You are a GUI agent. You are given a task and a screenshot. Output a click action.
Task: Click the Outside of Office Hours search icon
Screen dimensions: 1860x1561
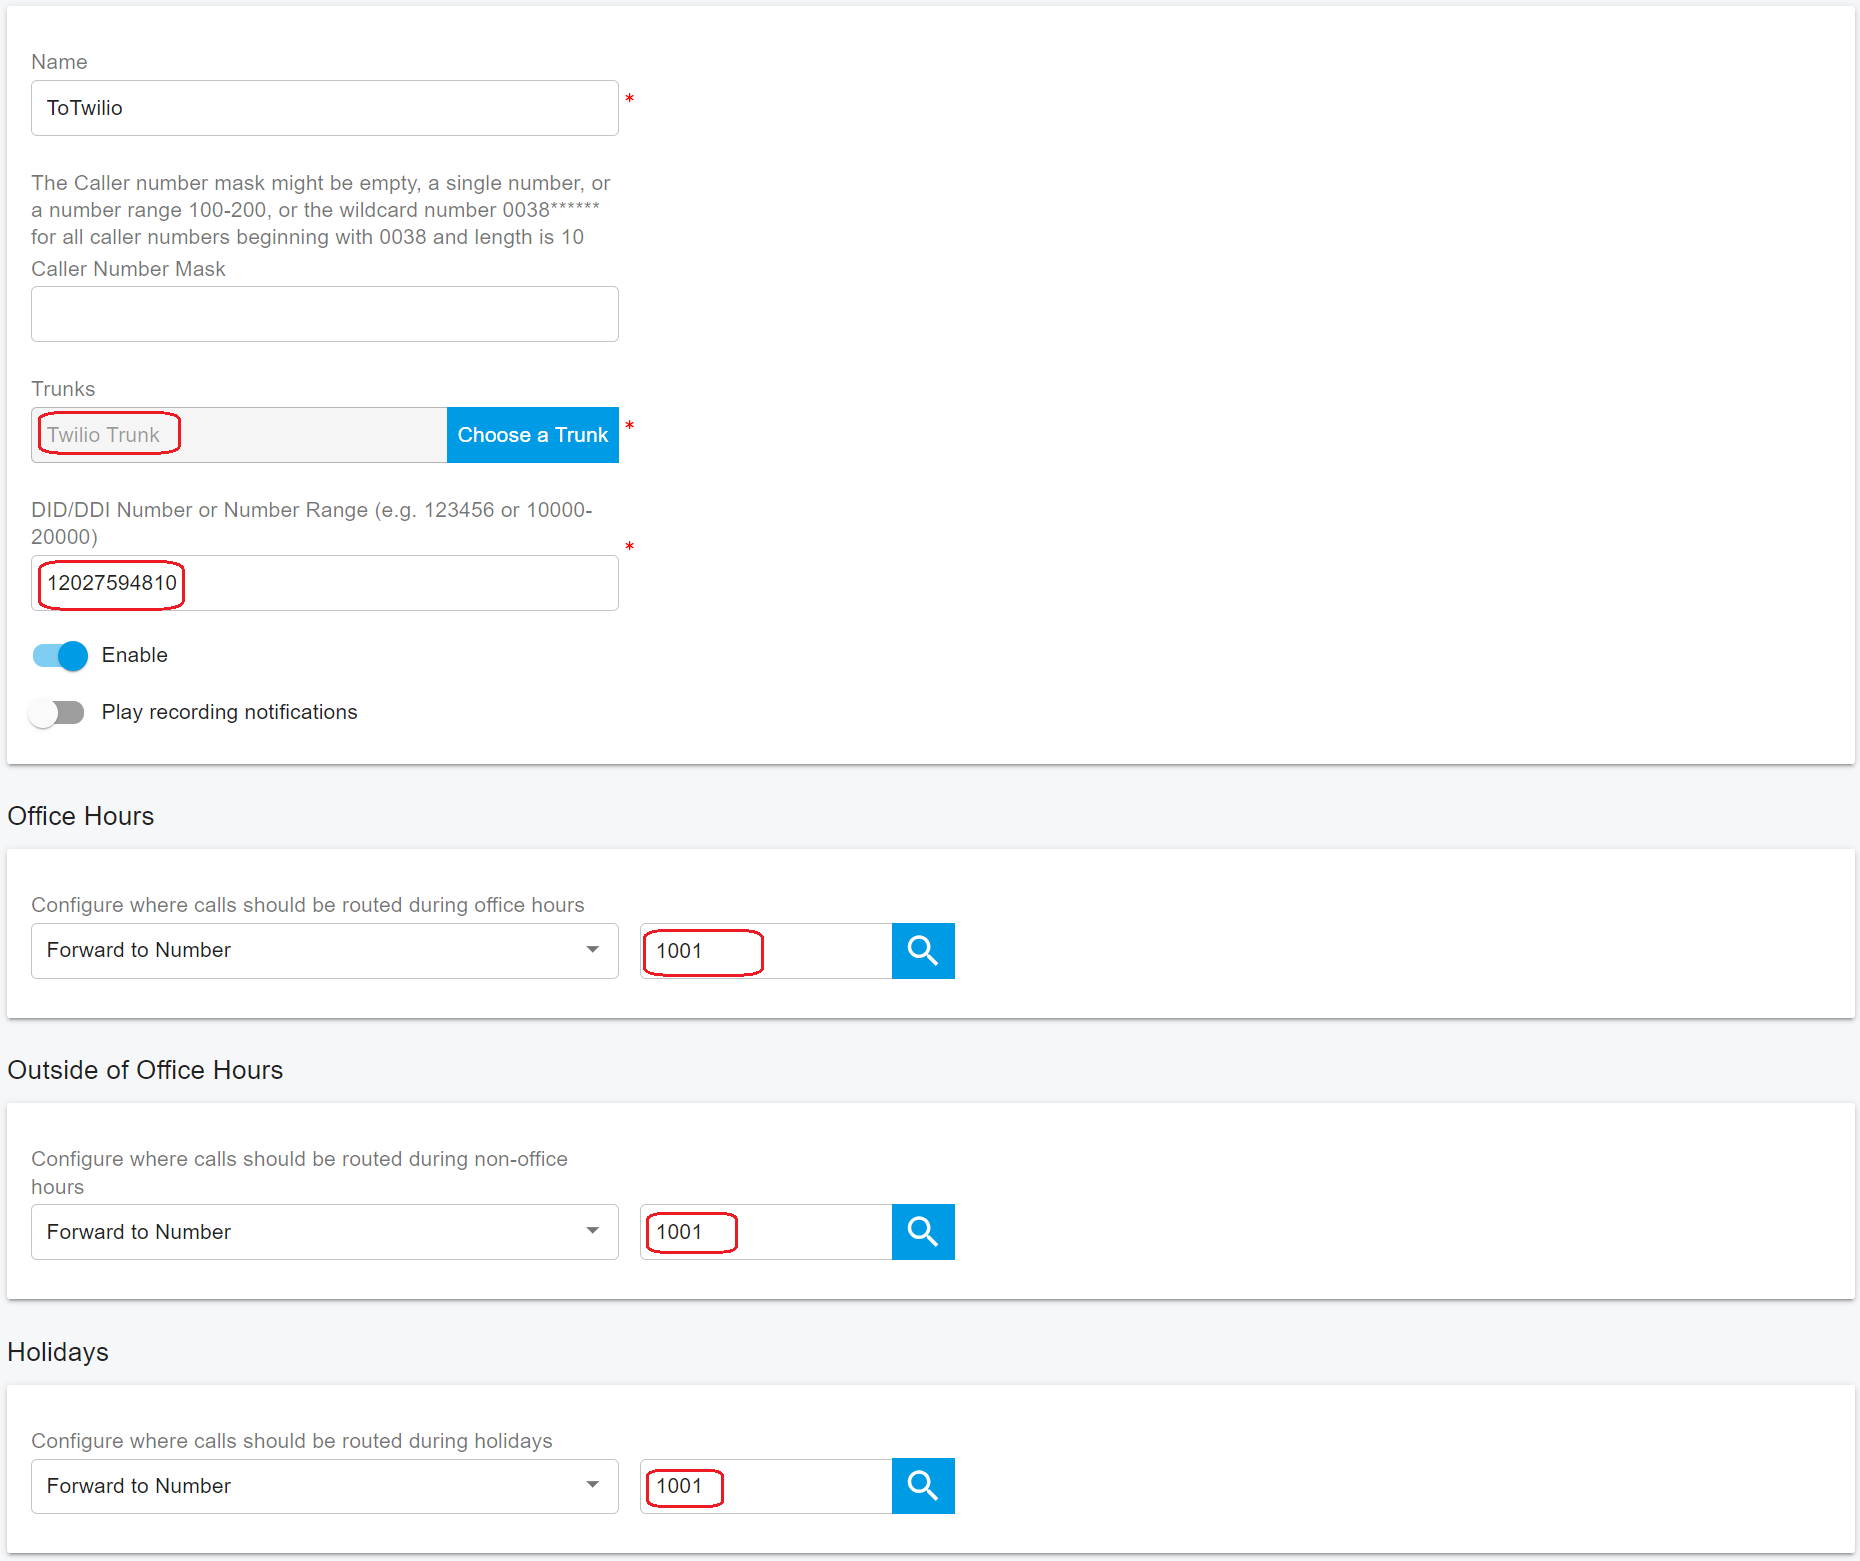click(922, 1232)
